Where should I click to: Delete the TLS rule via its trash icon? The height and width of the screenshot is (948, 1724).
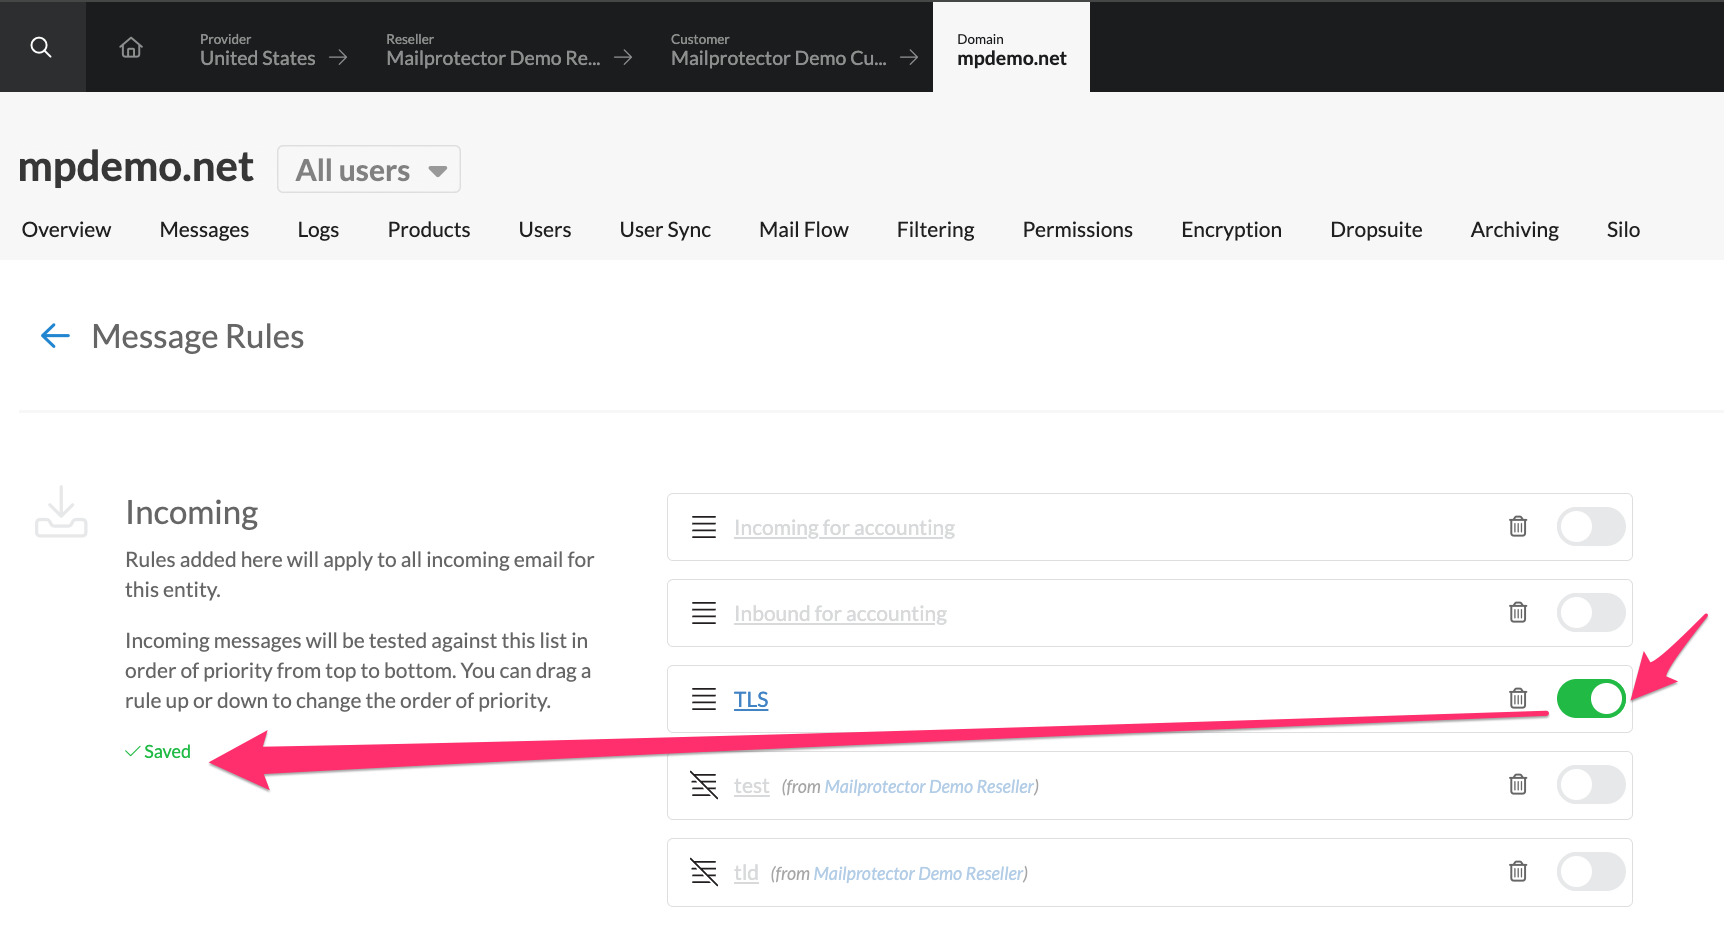click(1518, 698)
